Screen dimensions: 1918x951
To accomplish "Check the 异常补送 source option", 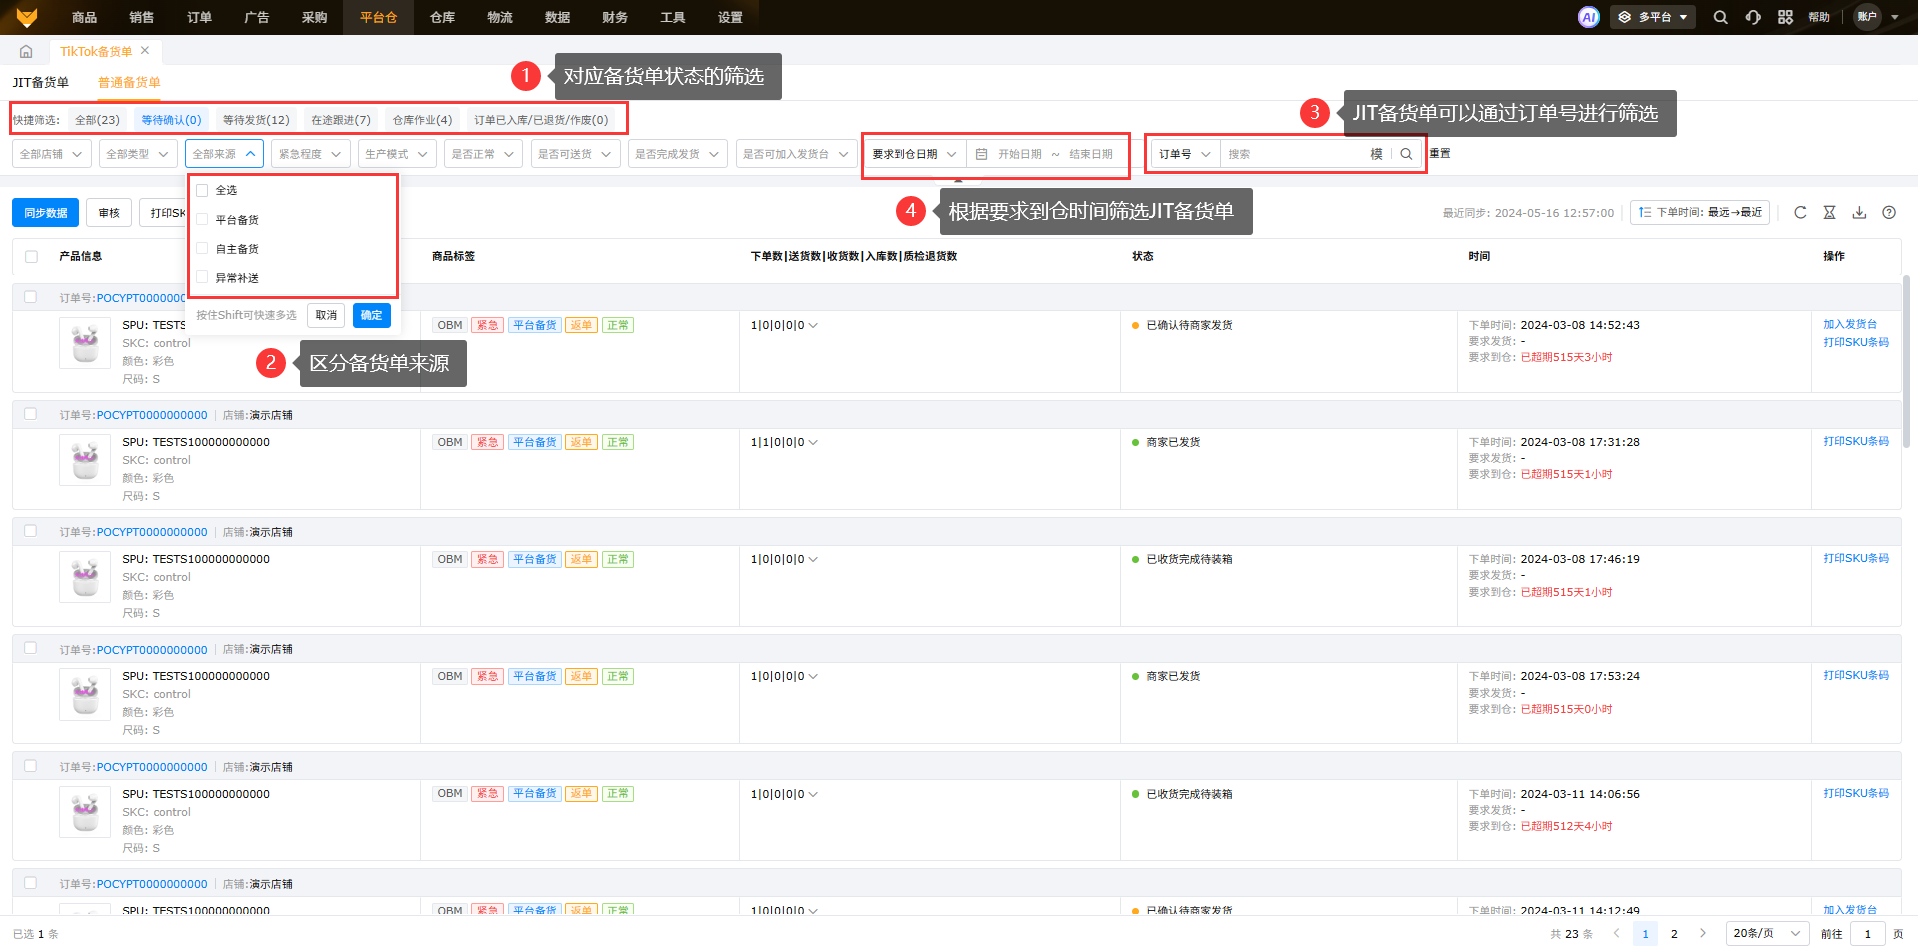I will [203, 278].
